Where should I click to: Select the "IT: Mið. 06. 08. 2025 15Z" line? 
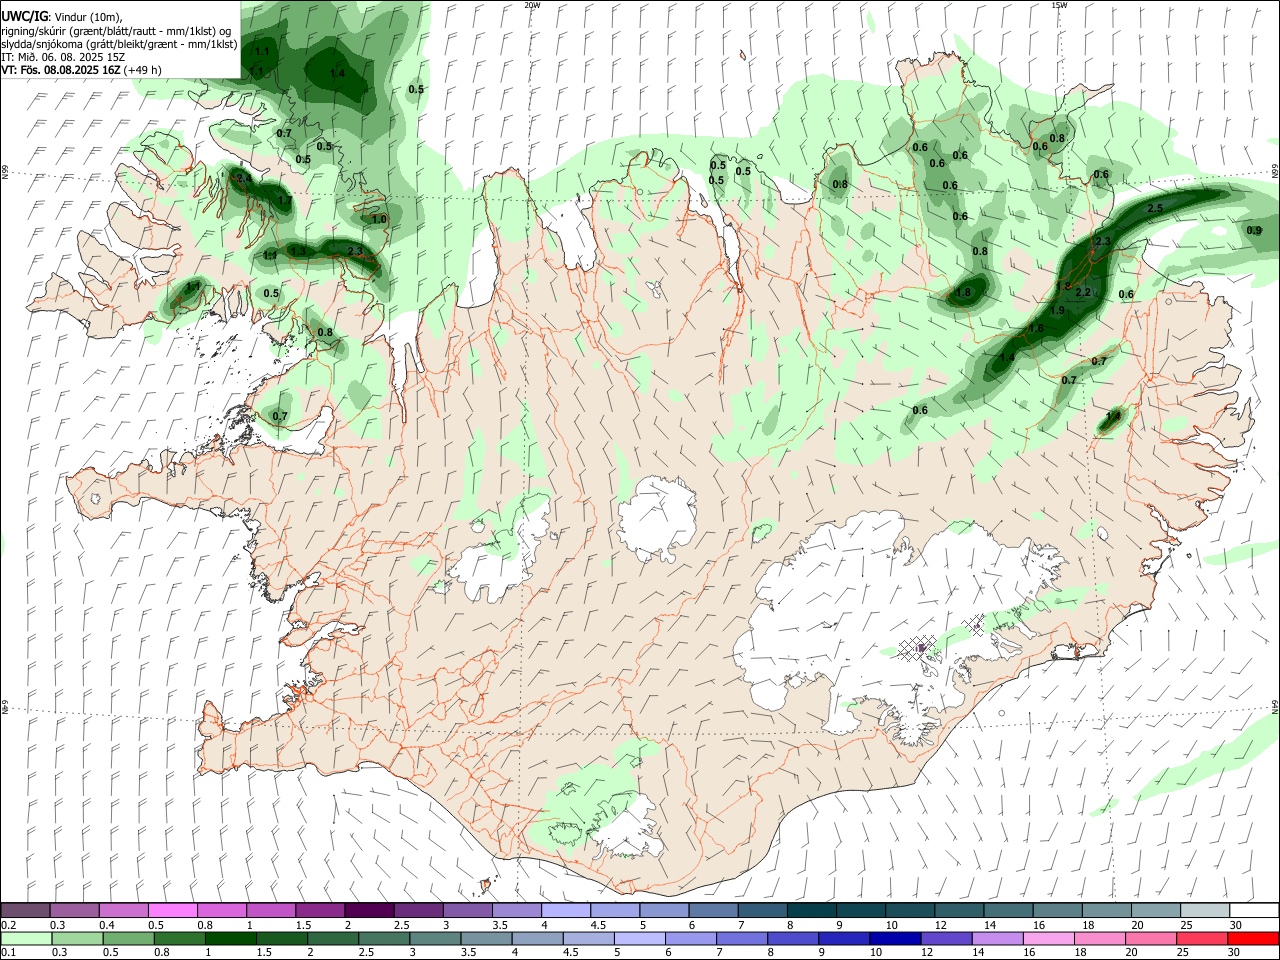(x=63, y=57)
